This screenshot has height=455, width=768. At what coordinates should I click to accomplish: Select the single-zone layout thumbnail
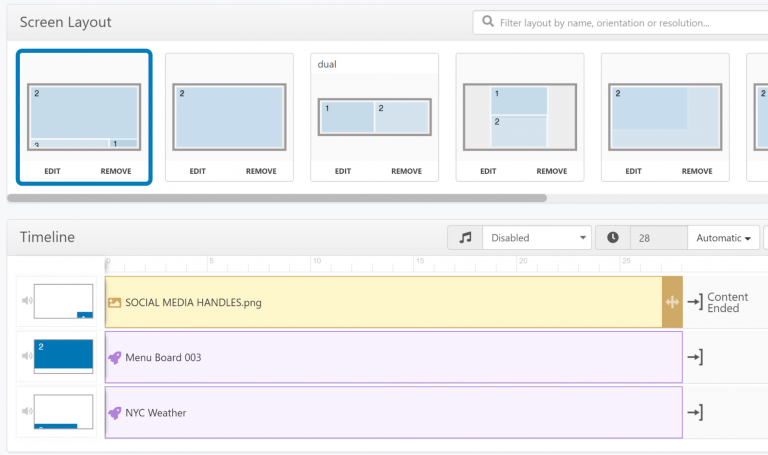click(x=229, y=117)
